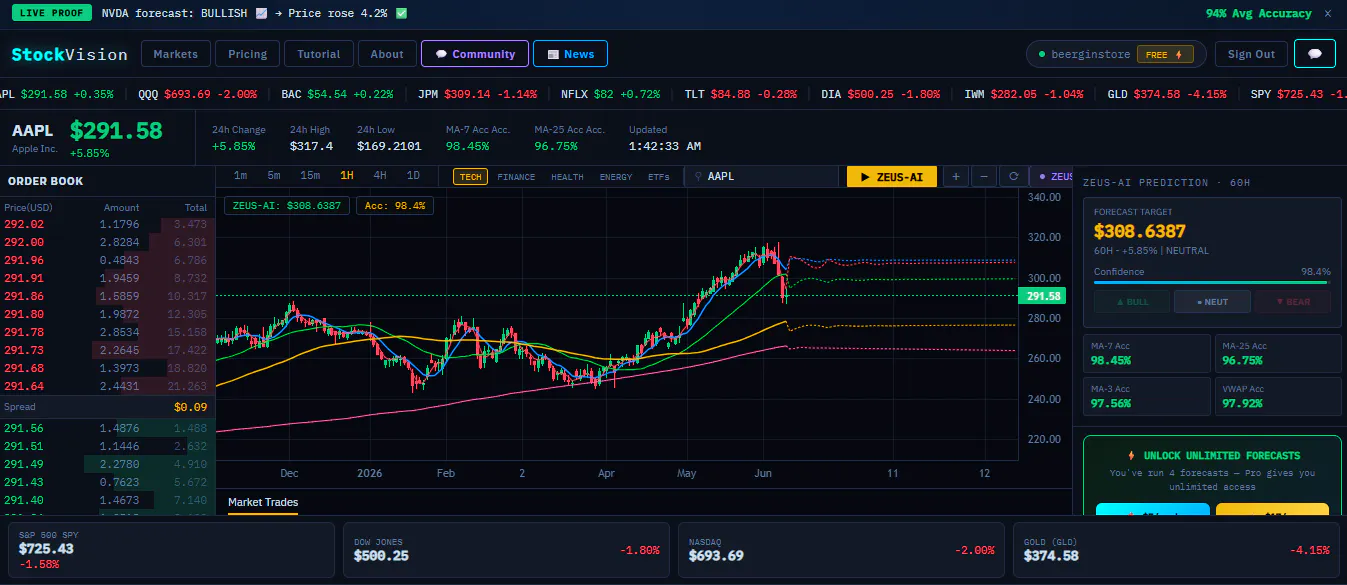This screenshot has height=585, width=1347.
Task: Open the S&P 500 SPY index card
Action: tap(171, 550)
